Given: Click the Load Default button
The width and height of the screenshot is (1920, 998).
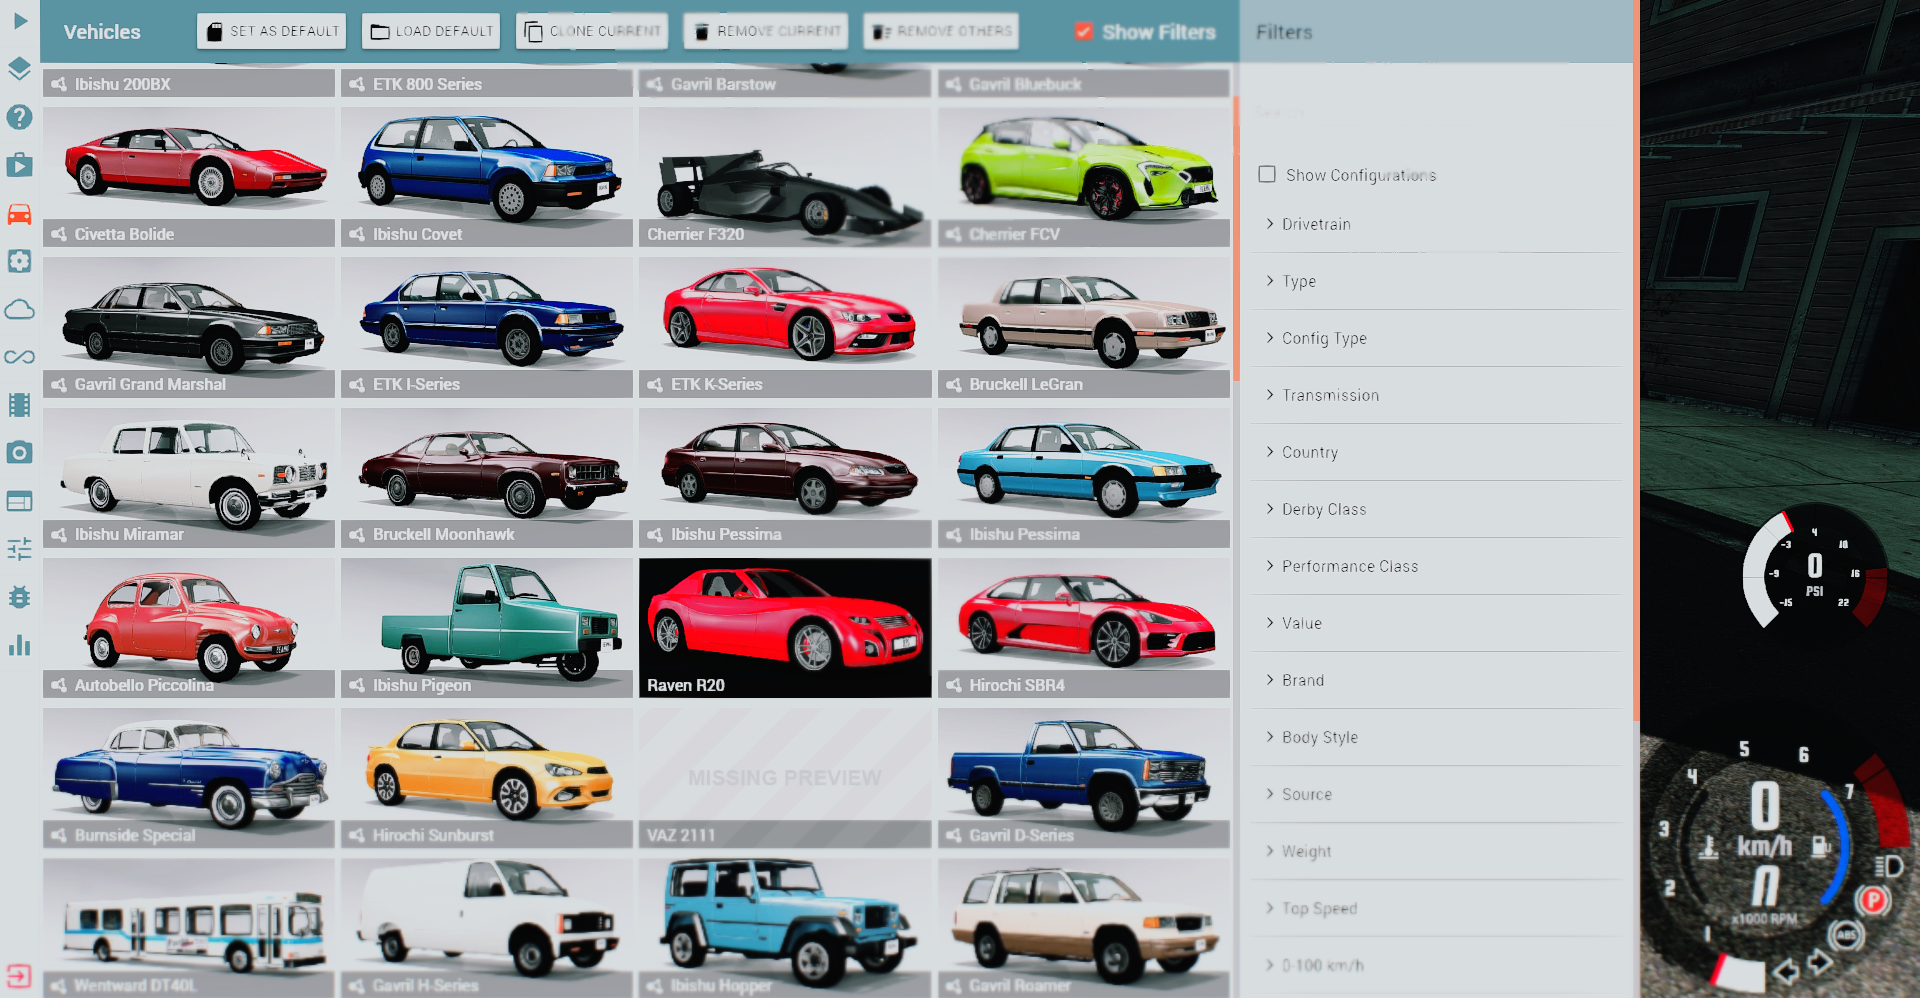Looking at the screenshot, I should (431, 31).
